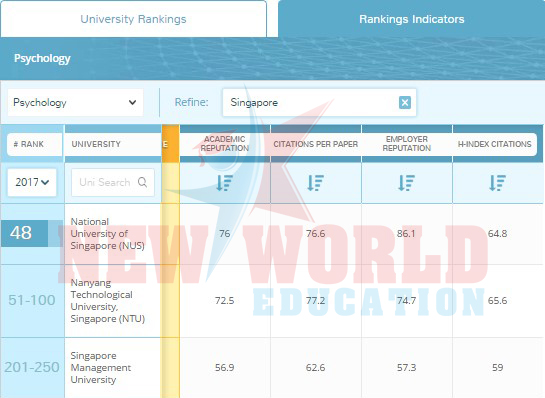Click the Psychology banner heading

(42, 58)
